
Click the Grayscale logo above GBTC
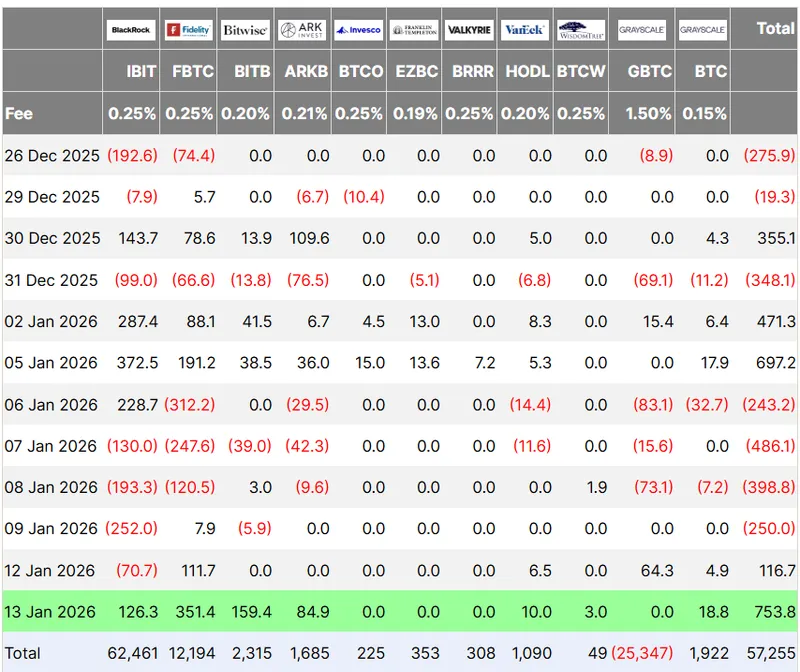click(644, 30)
